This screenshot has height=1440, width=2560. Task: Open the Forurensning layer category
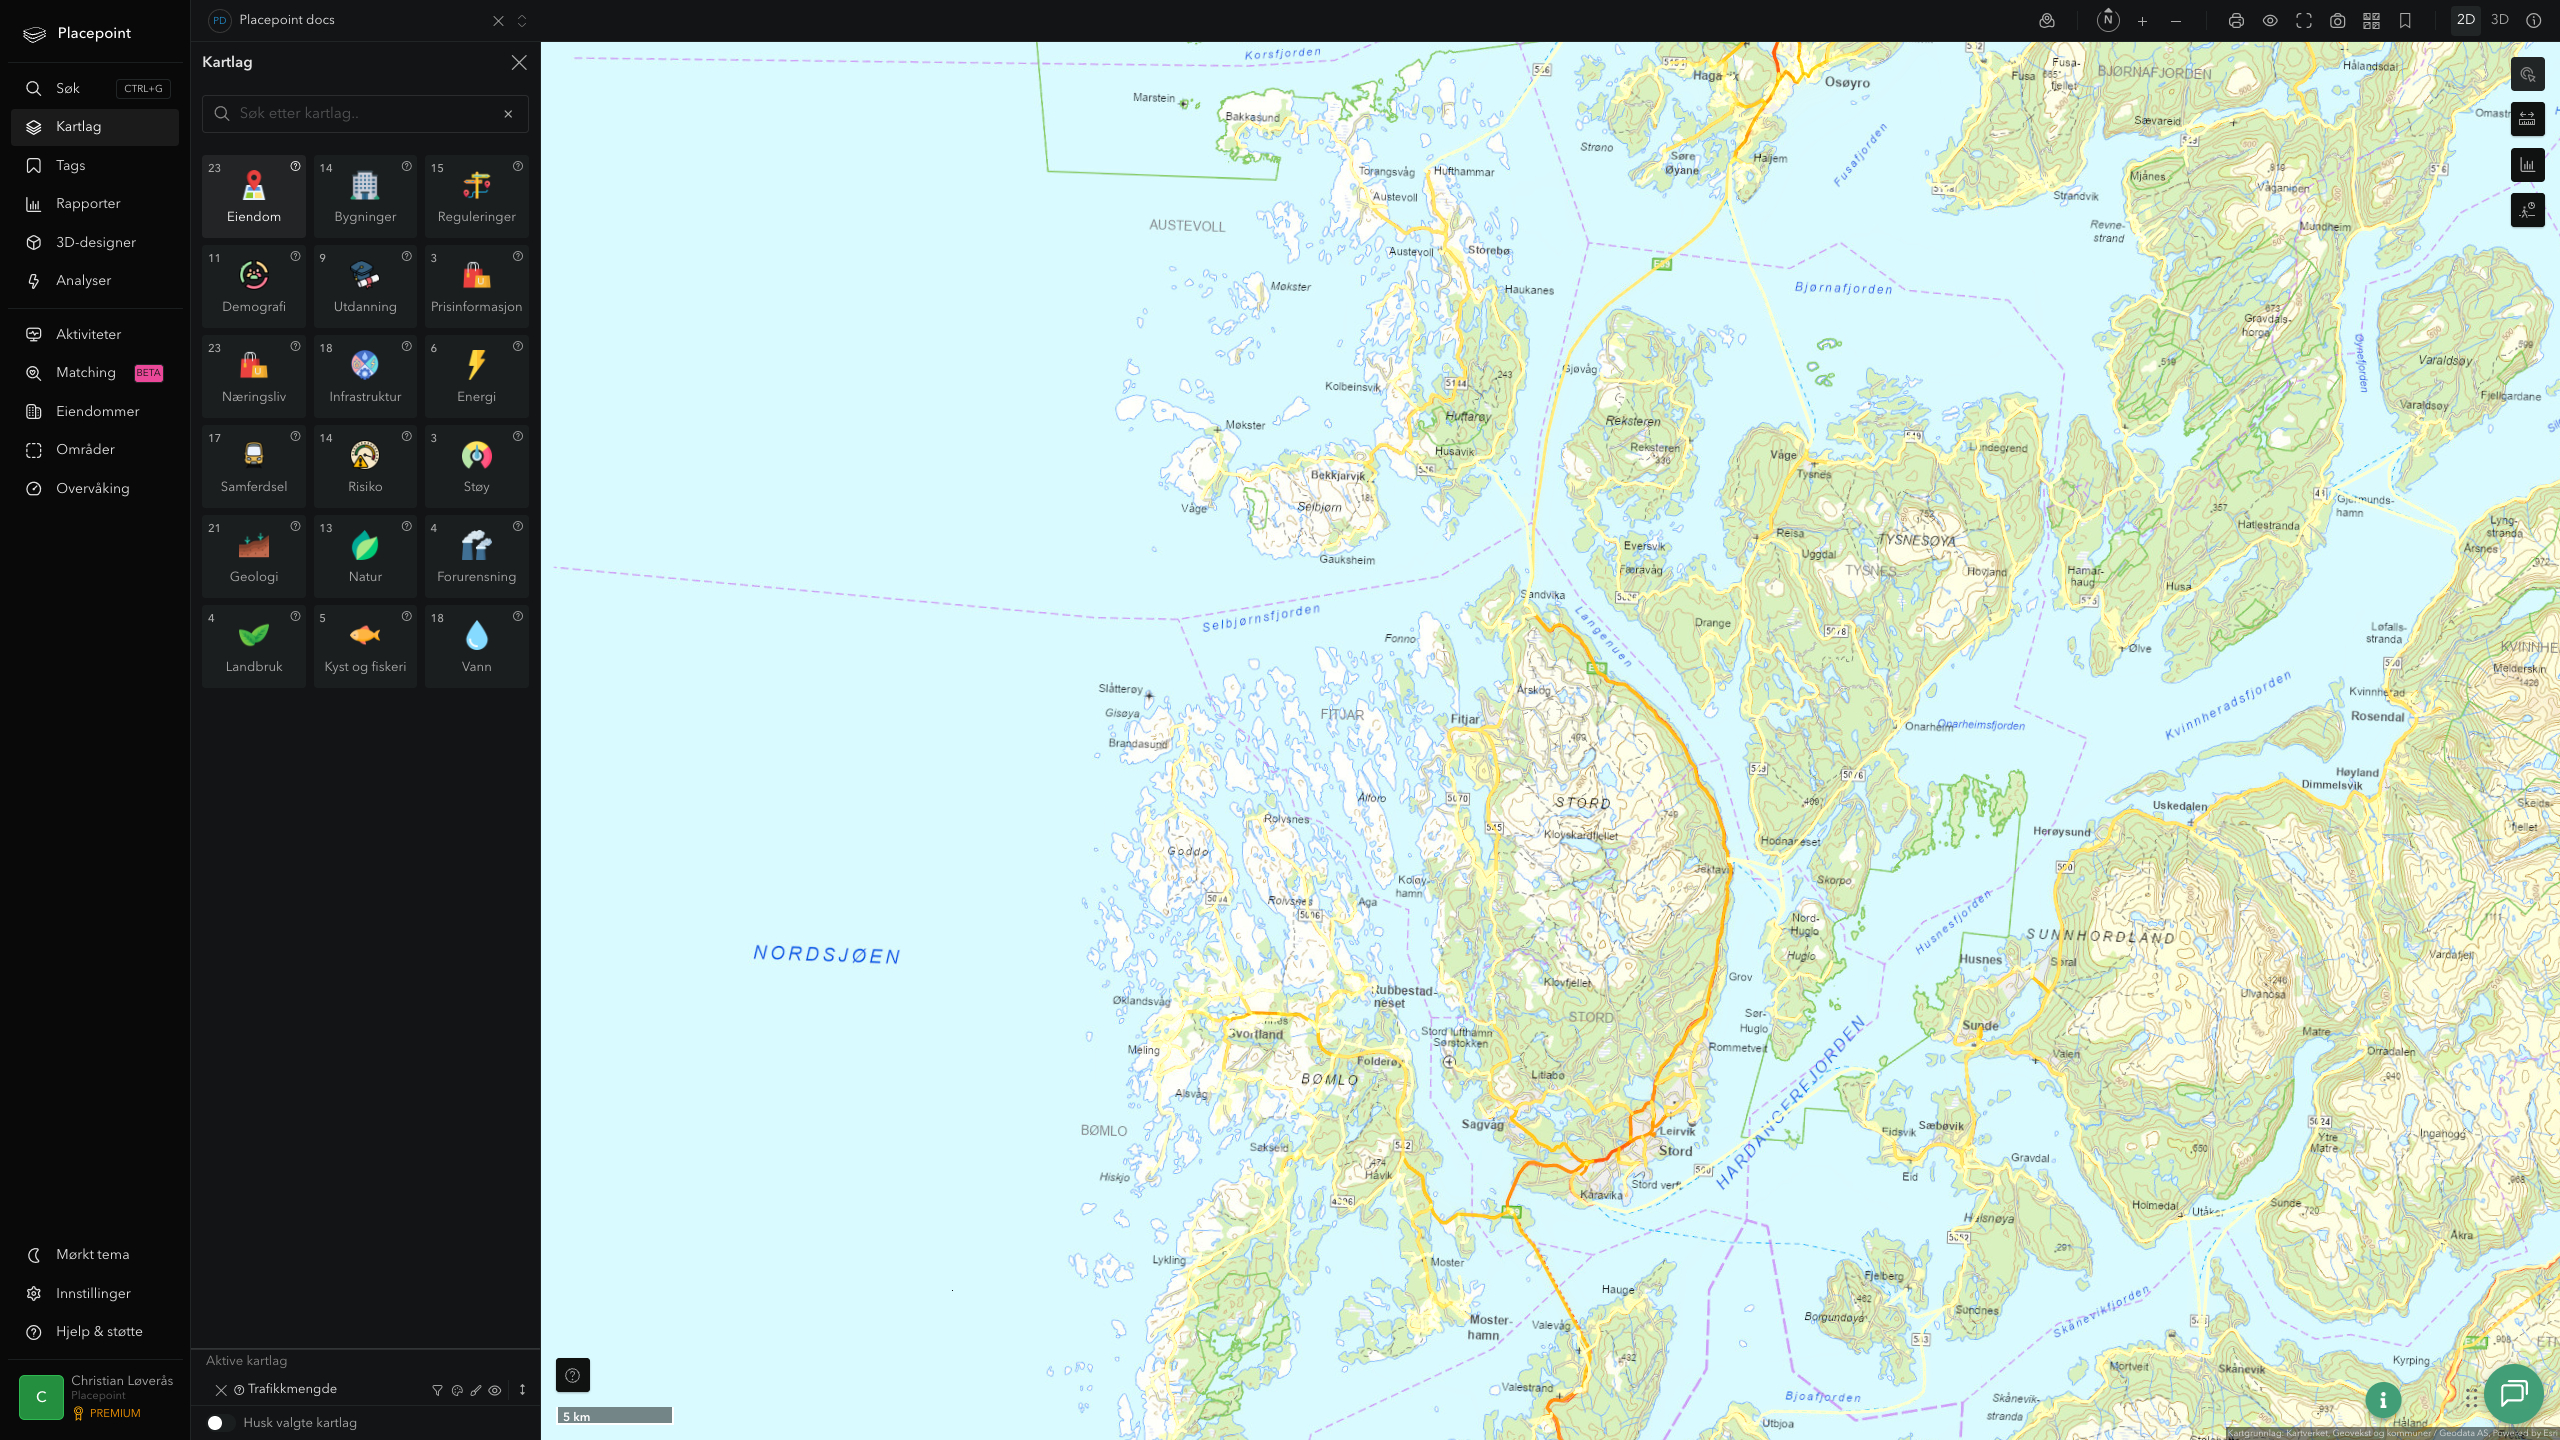[476, 556]
